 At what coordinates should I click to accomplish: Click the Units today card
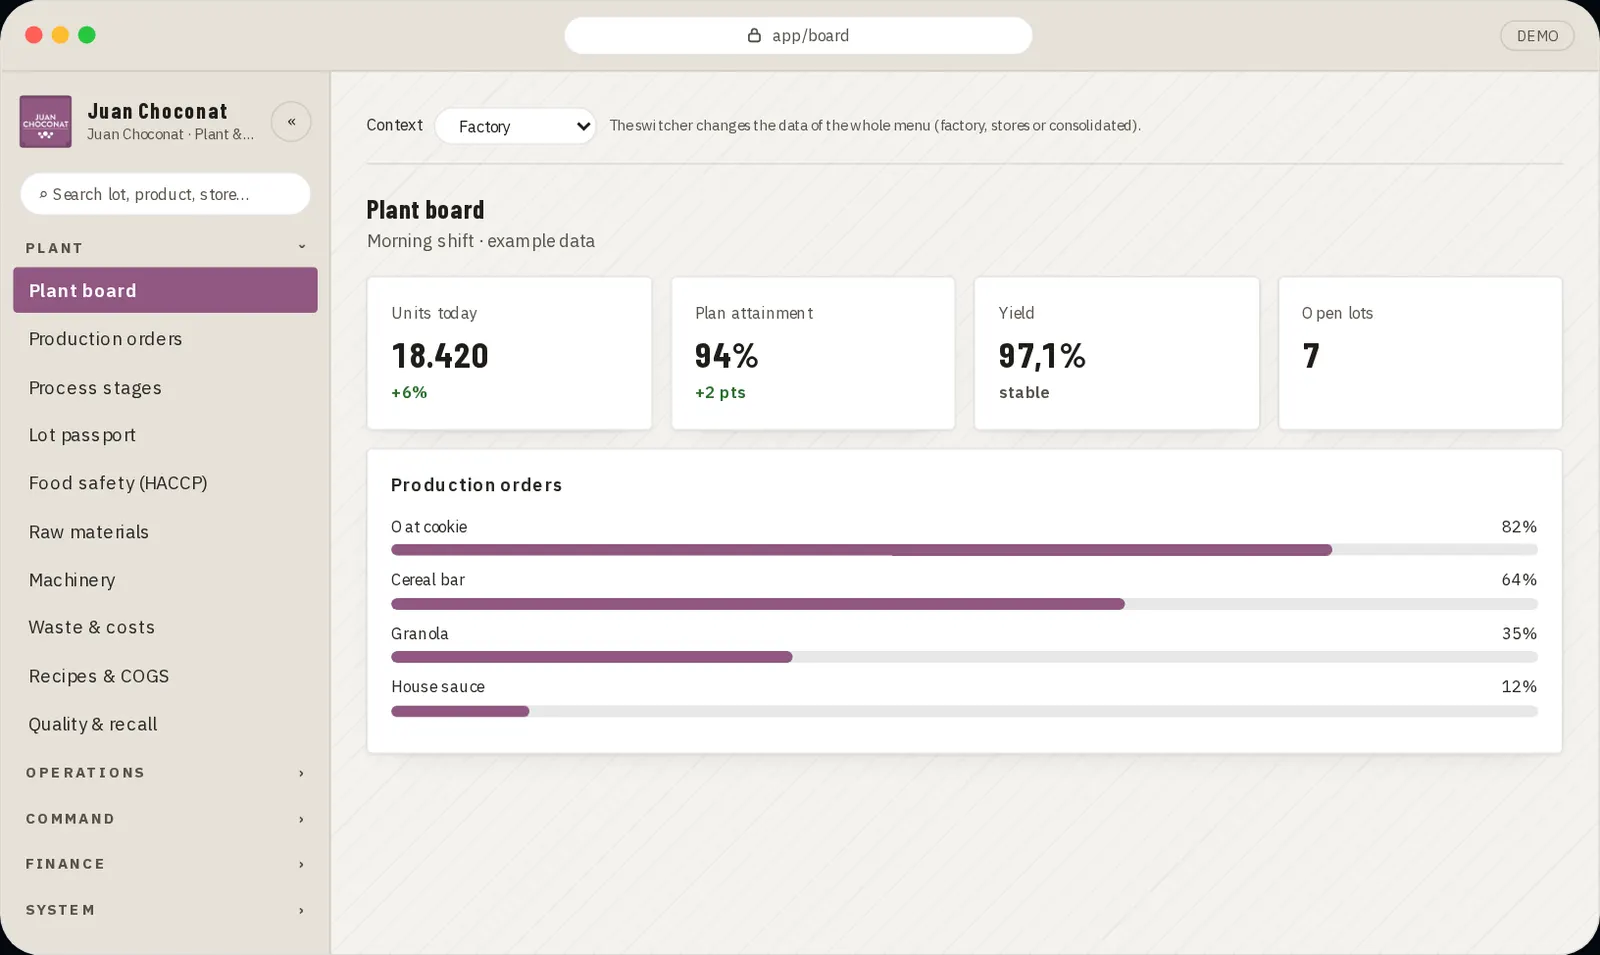coord(509,353)
